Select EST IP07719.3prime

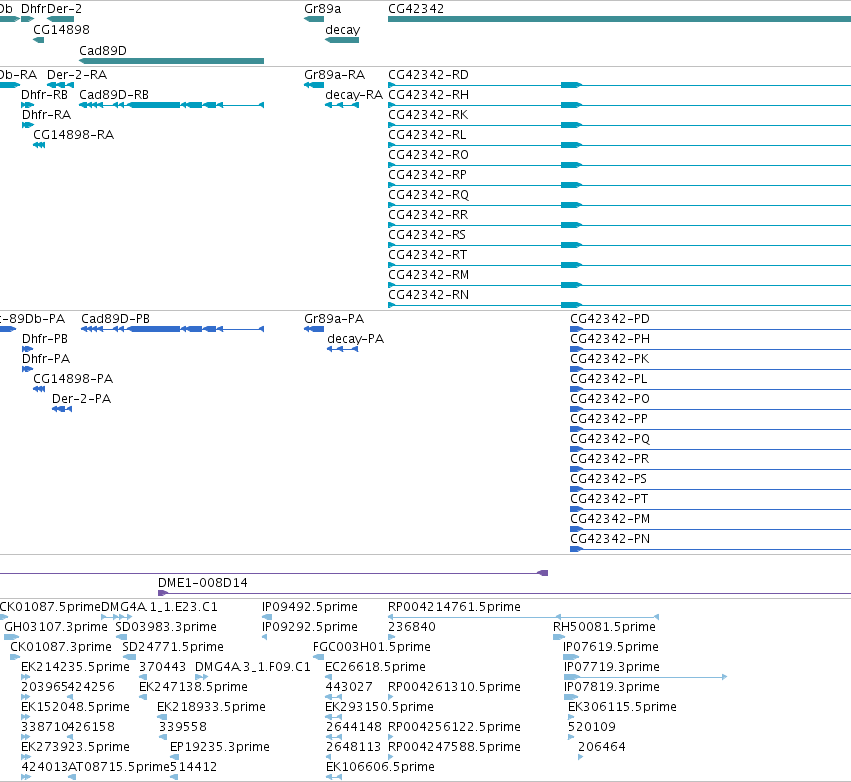(x=612, y=667)
